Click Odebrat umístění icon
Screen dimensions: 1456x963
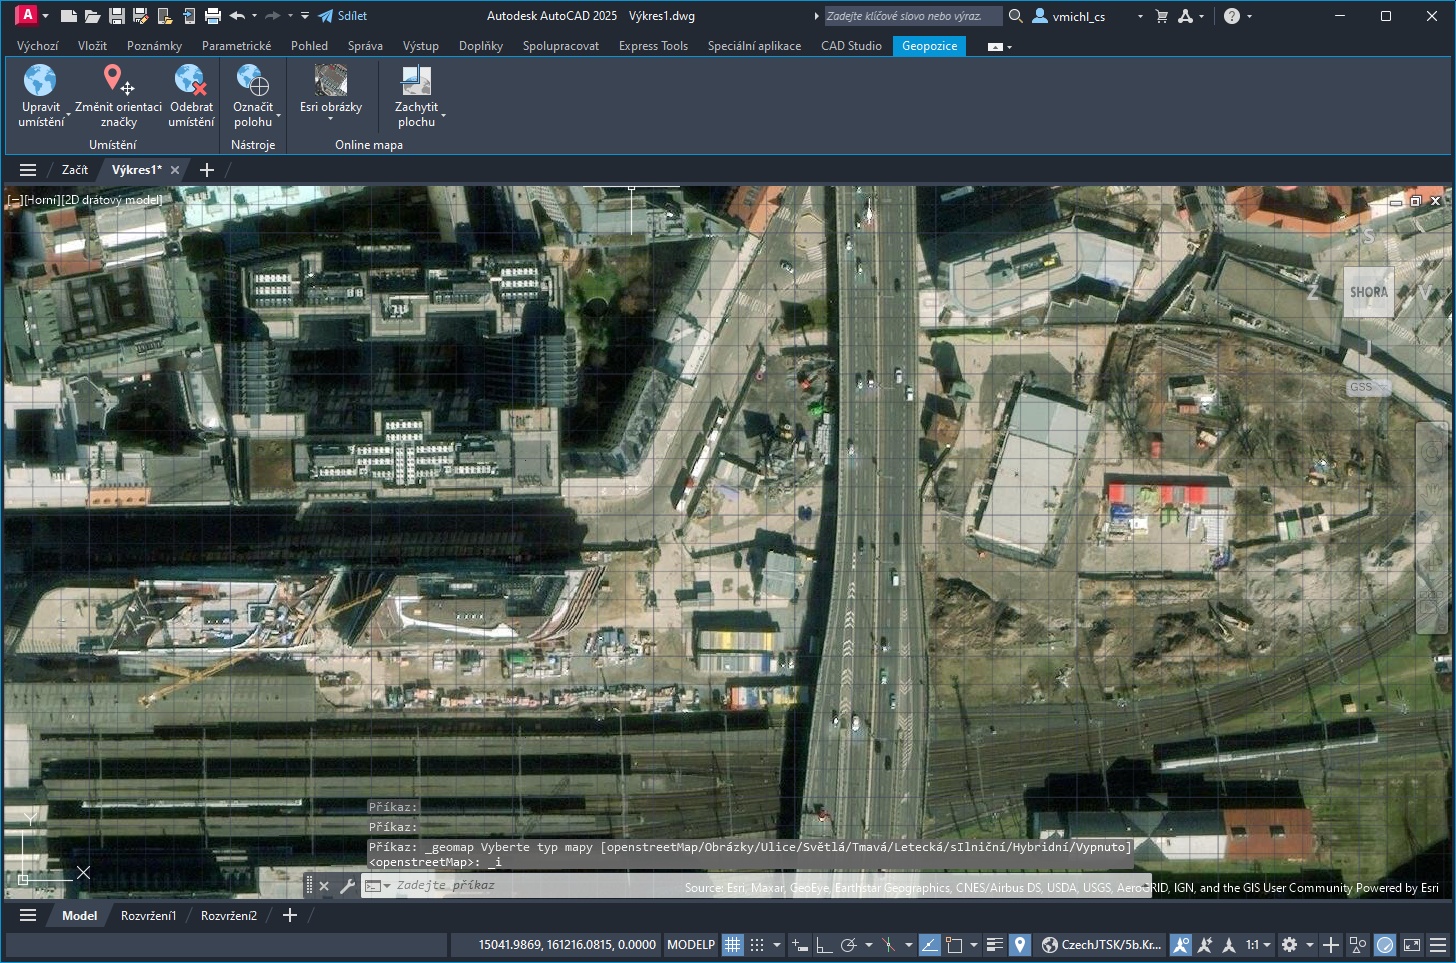tap(190, 80)
